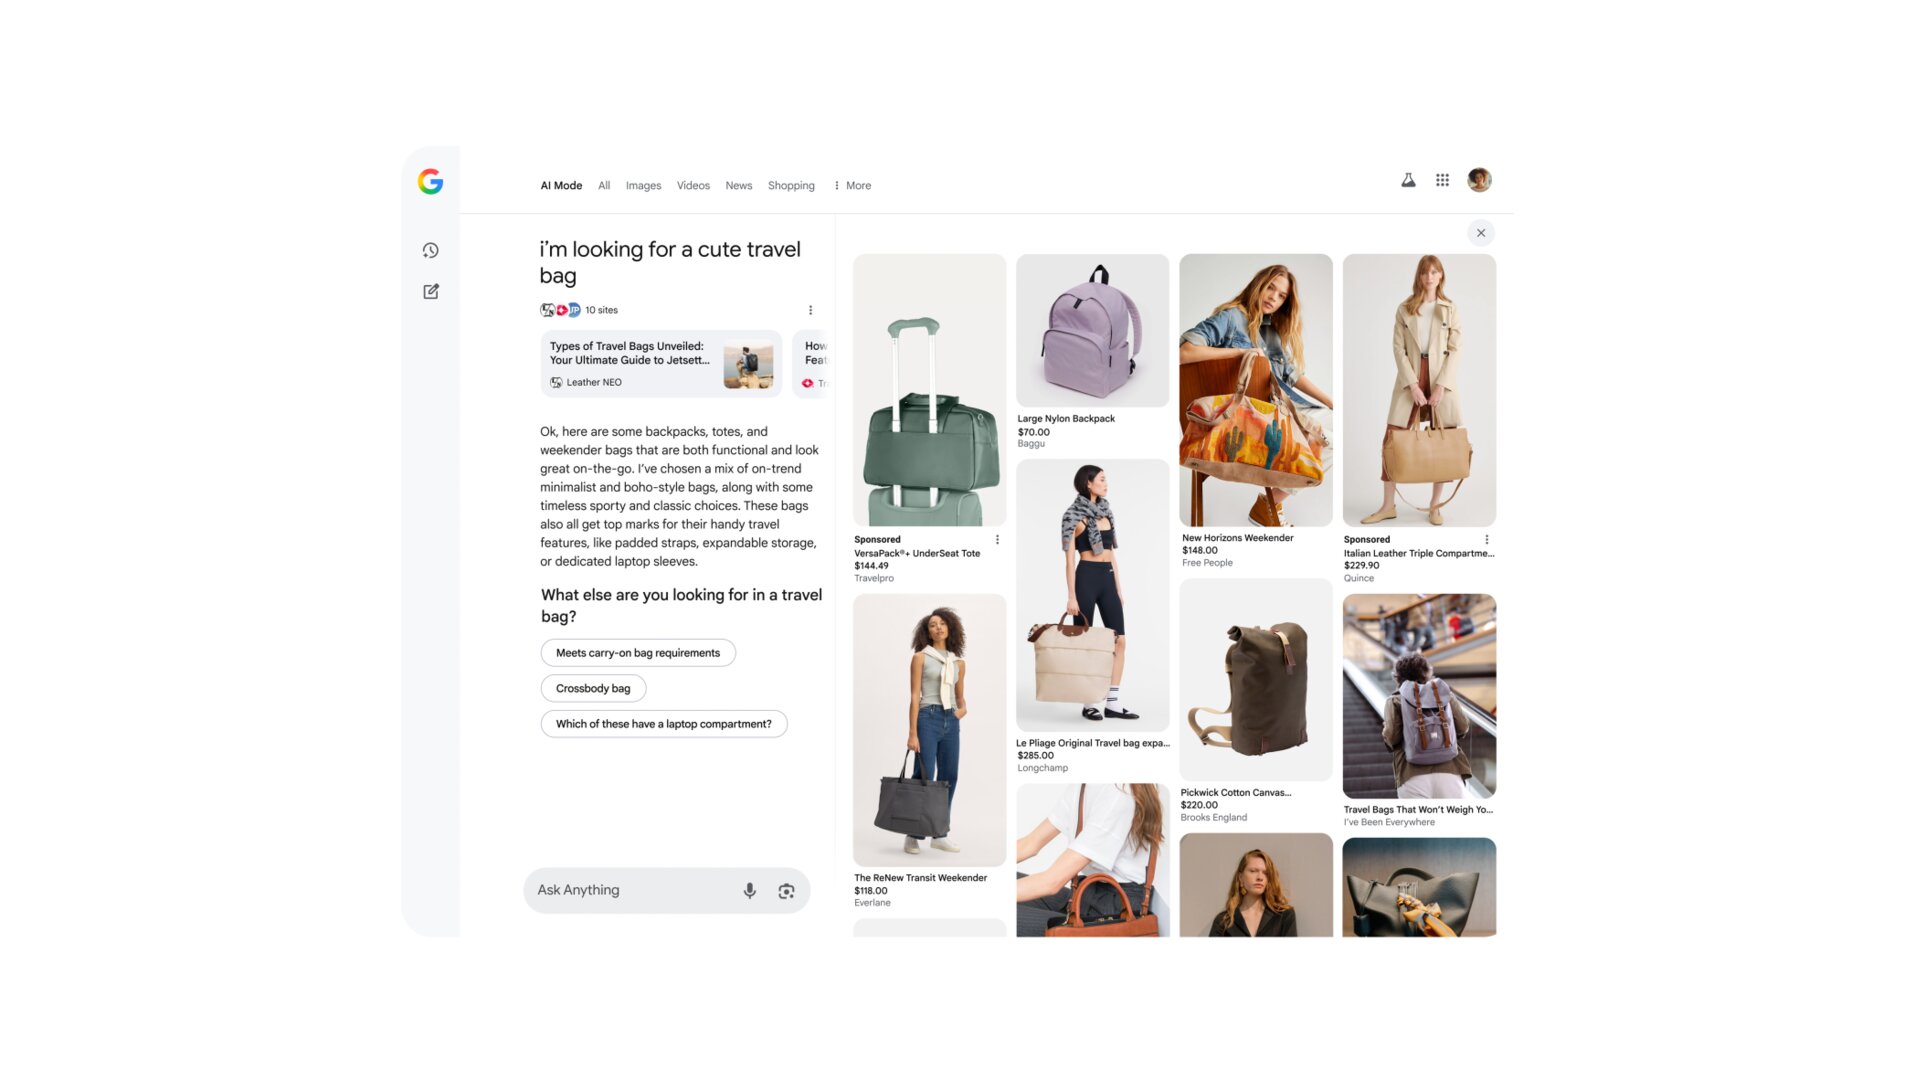1915x1080 pixels.
Task: Open Search Labs flask icon
Action: tap(1408, 180)
